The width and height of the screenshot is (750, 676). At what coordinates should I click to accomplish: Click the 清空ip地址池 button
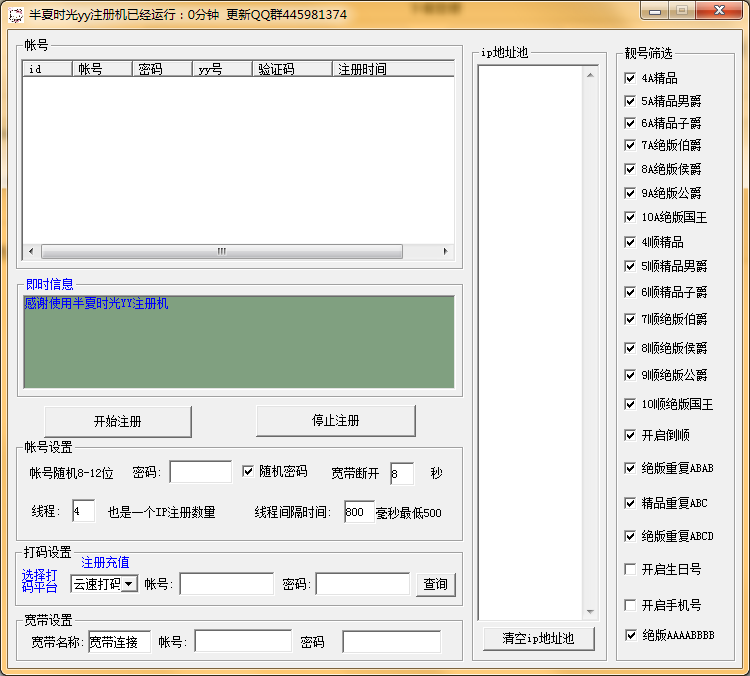pos(537,639)
